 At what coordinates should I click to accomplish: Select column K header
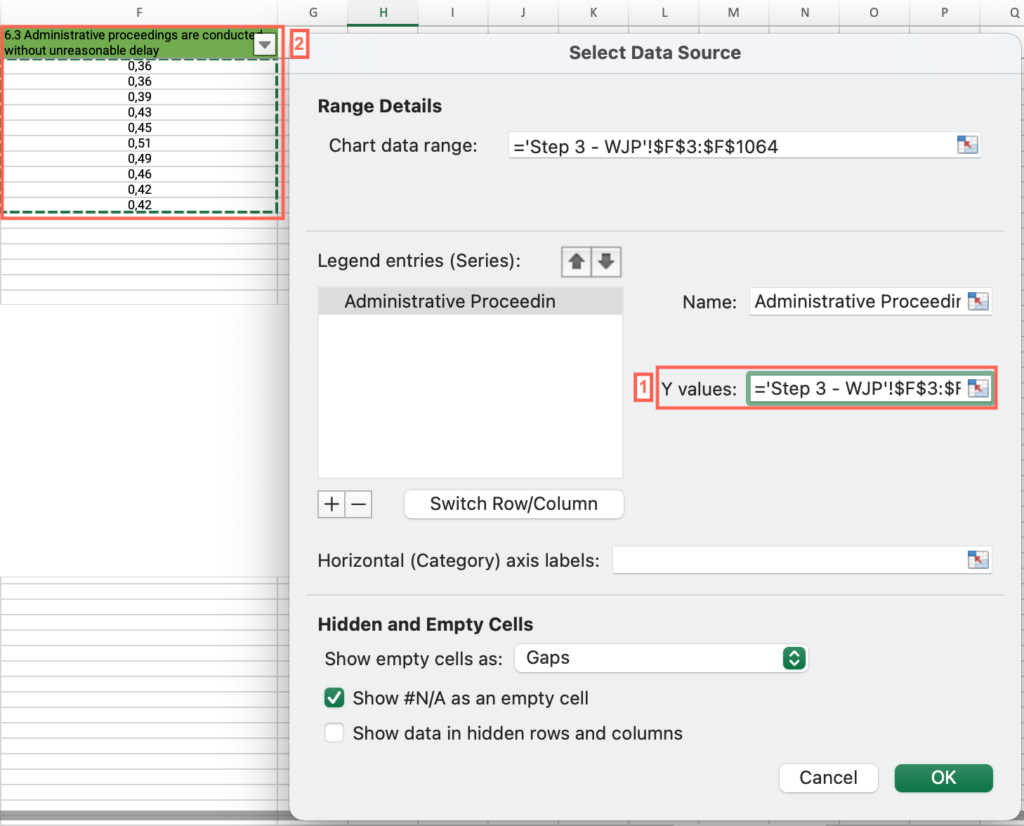pos(593,12)
